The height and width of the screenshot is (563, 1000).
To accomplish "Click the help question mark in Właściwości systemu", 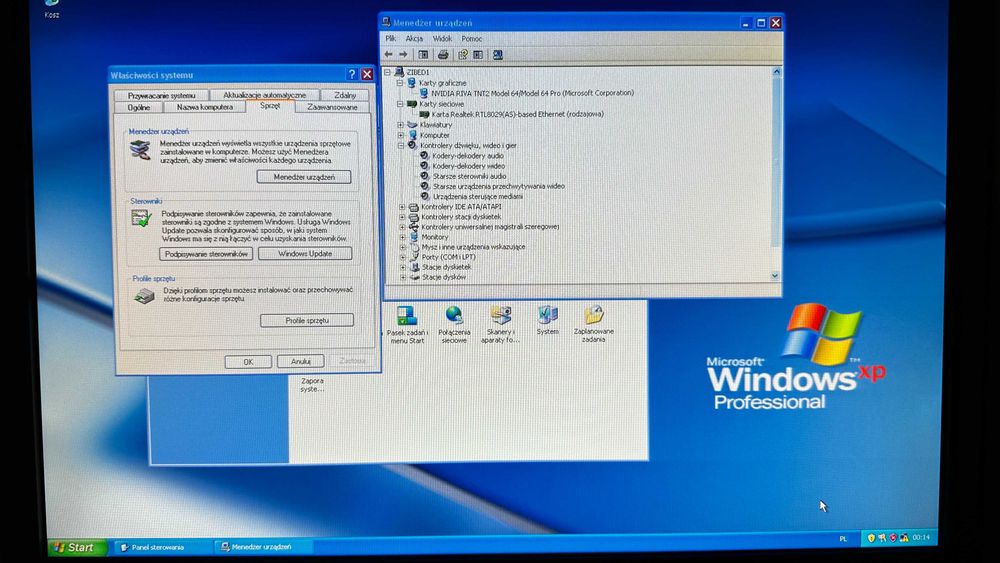I will (351, 75).
